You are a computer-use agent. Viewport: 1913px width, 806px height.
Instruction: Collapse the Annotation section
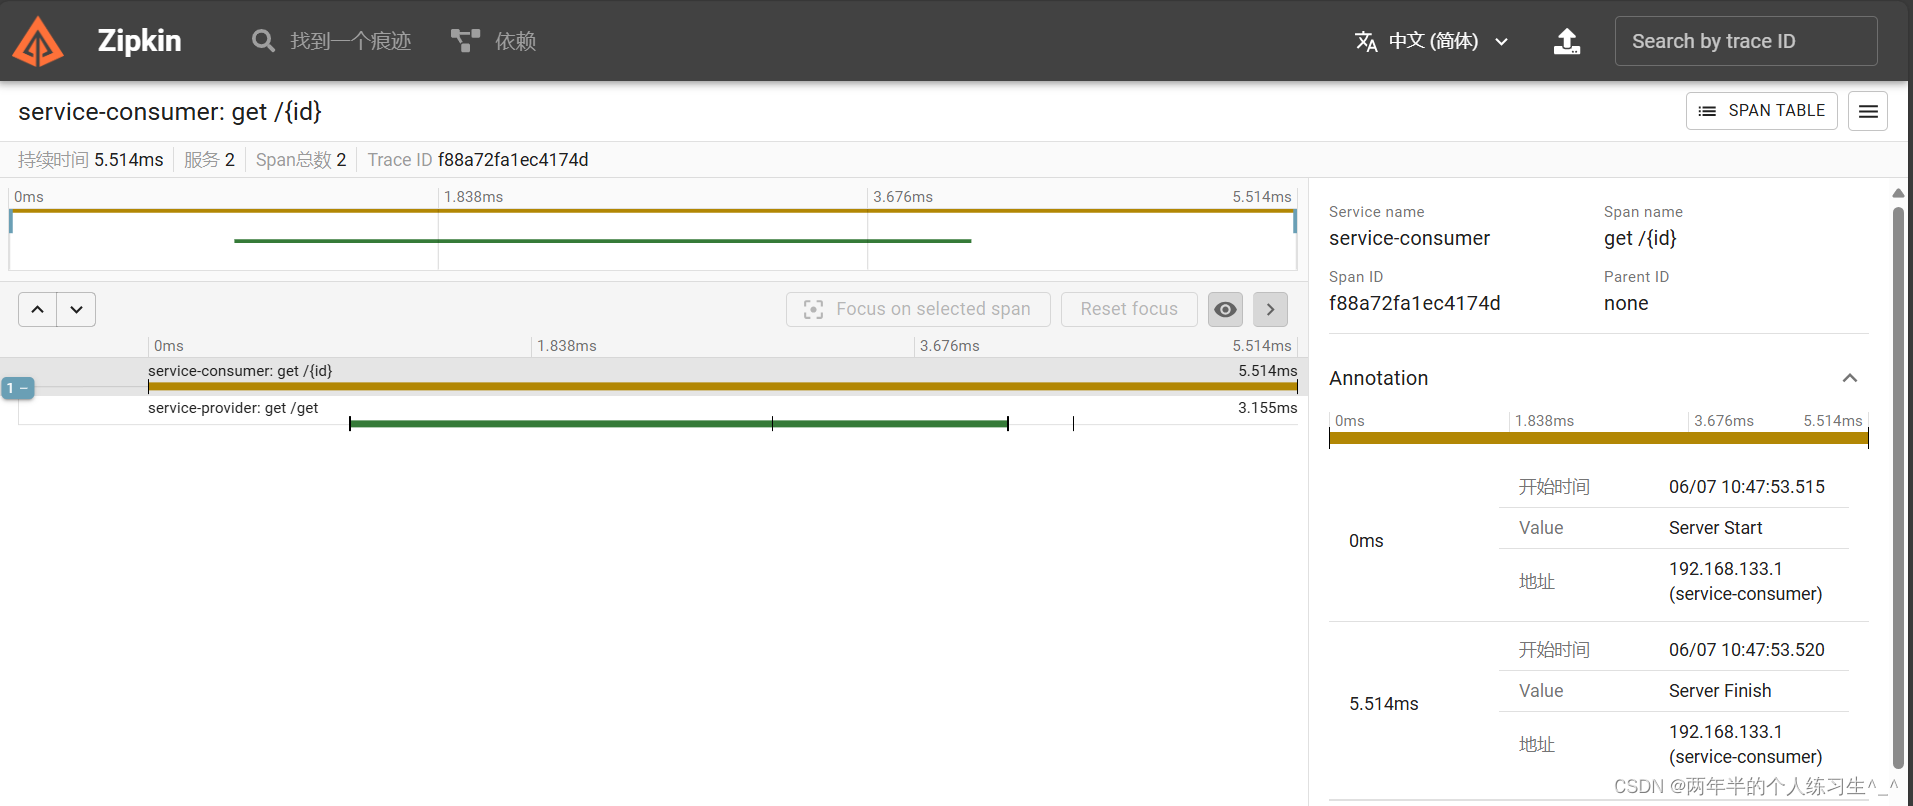point(1849,378)
